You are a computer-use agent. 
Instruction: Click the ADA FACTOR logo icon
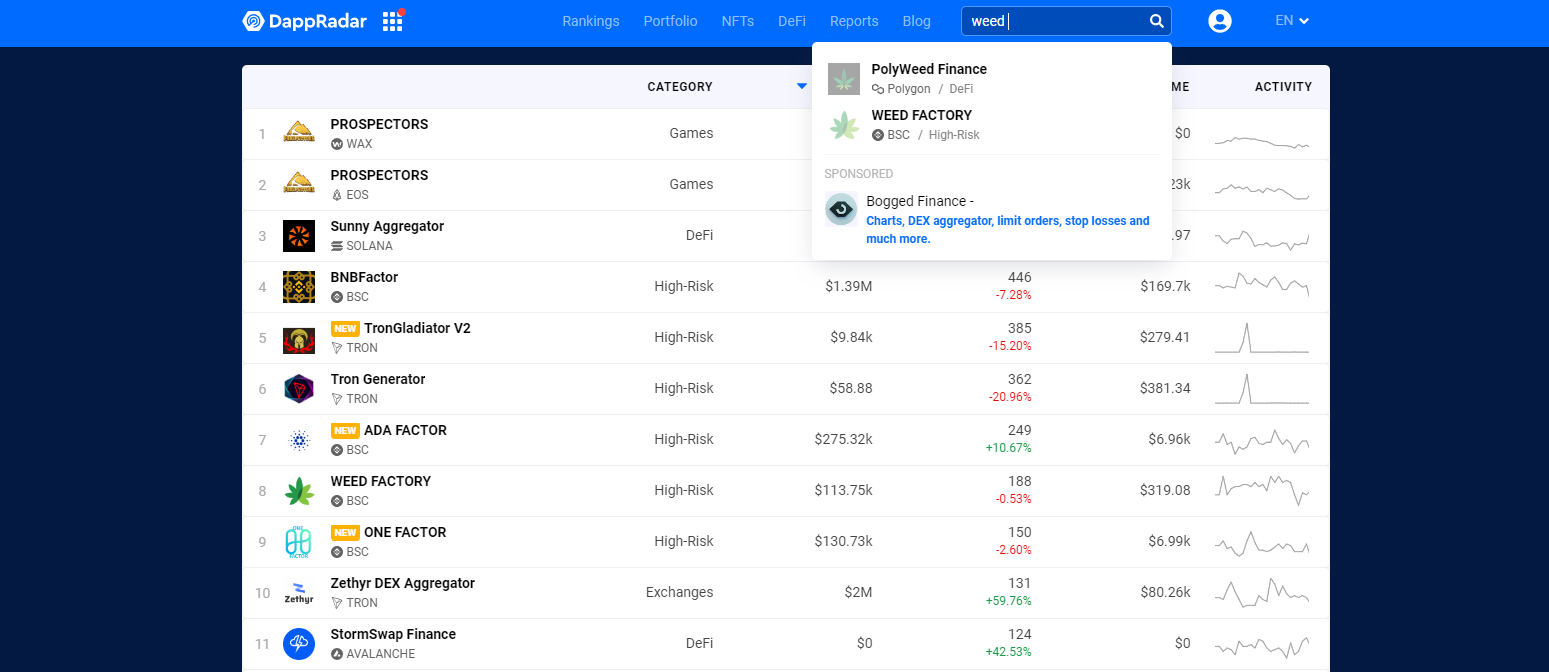[299, 440]
